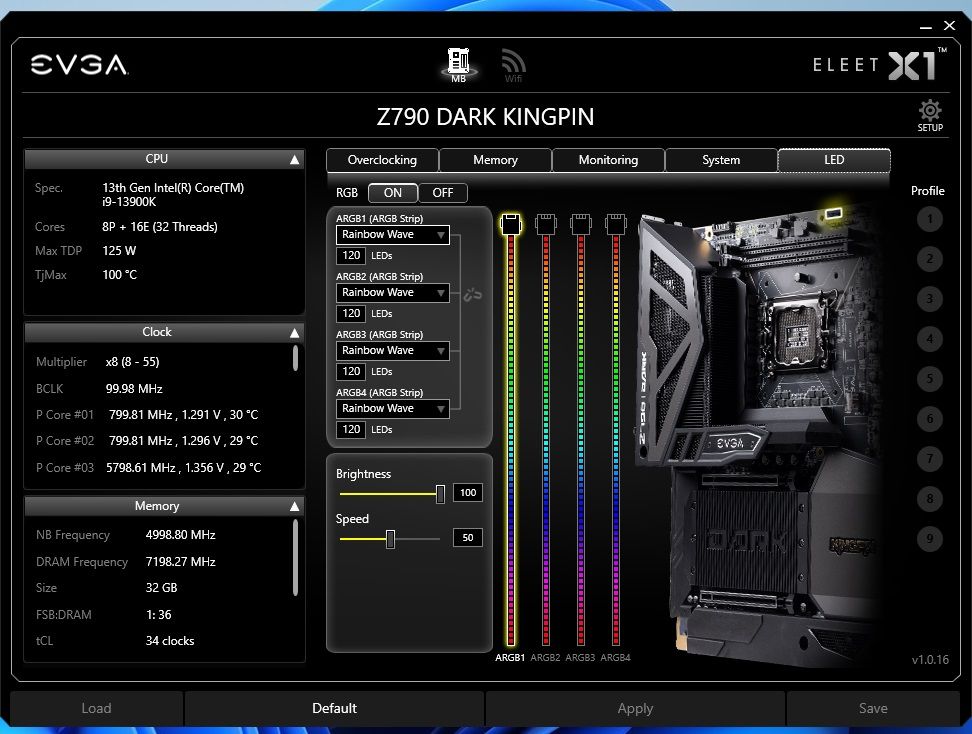
Task: Select profile slot 6
Action: point(929,418)
